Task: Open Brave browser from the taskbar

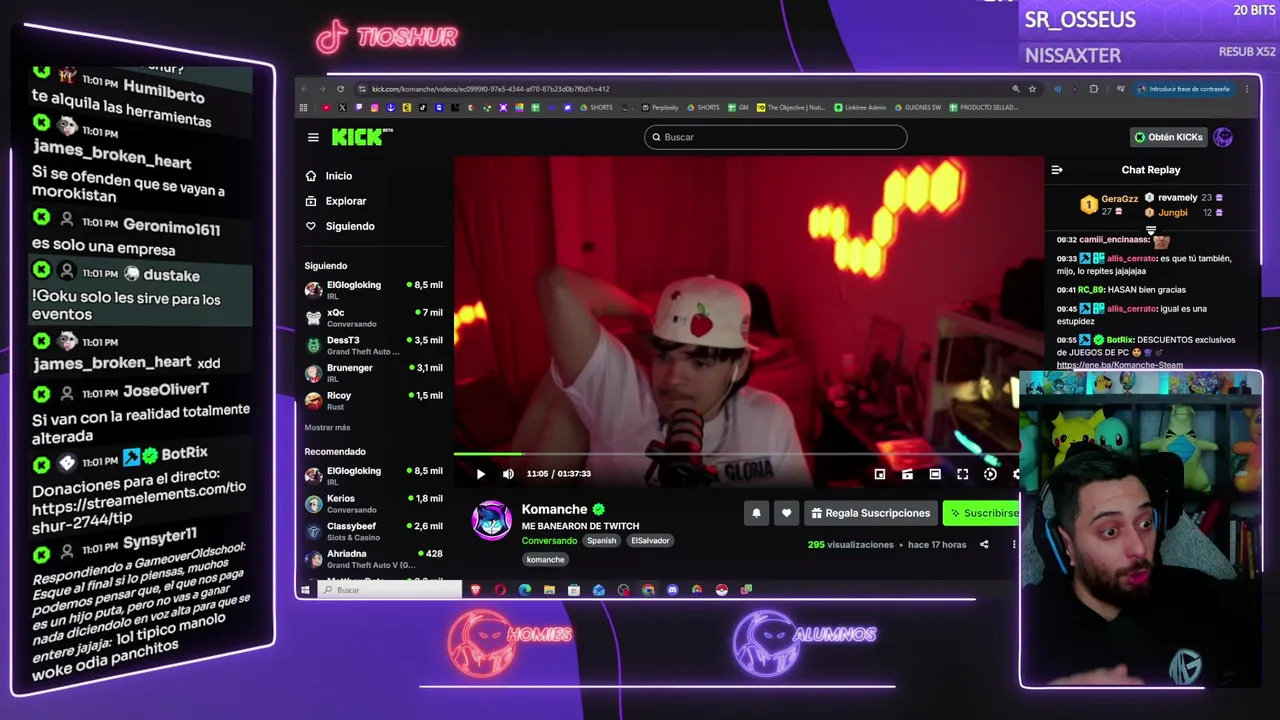Action: click(x=476, y=590)
